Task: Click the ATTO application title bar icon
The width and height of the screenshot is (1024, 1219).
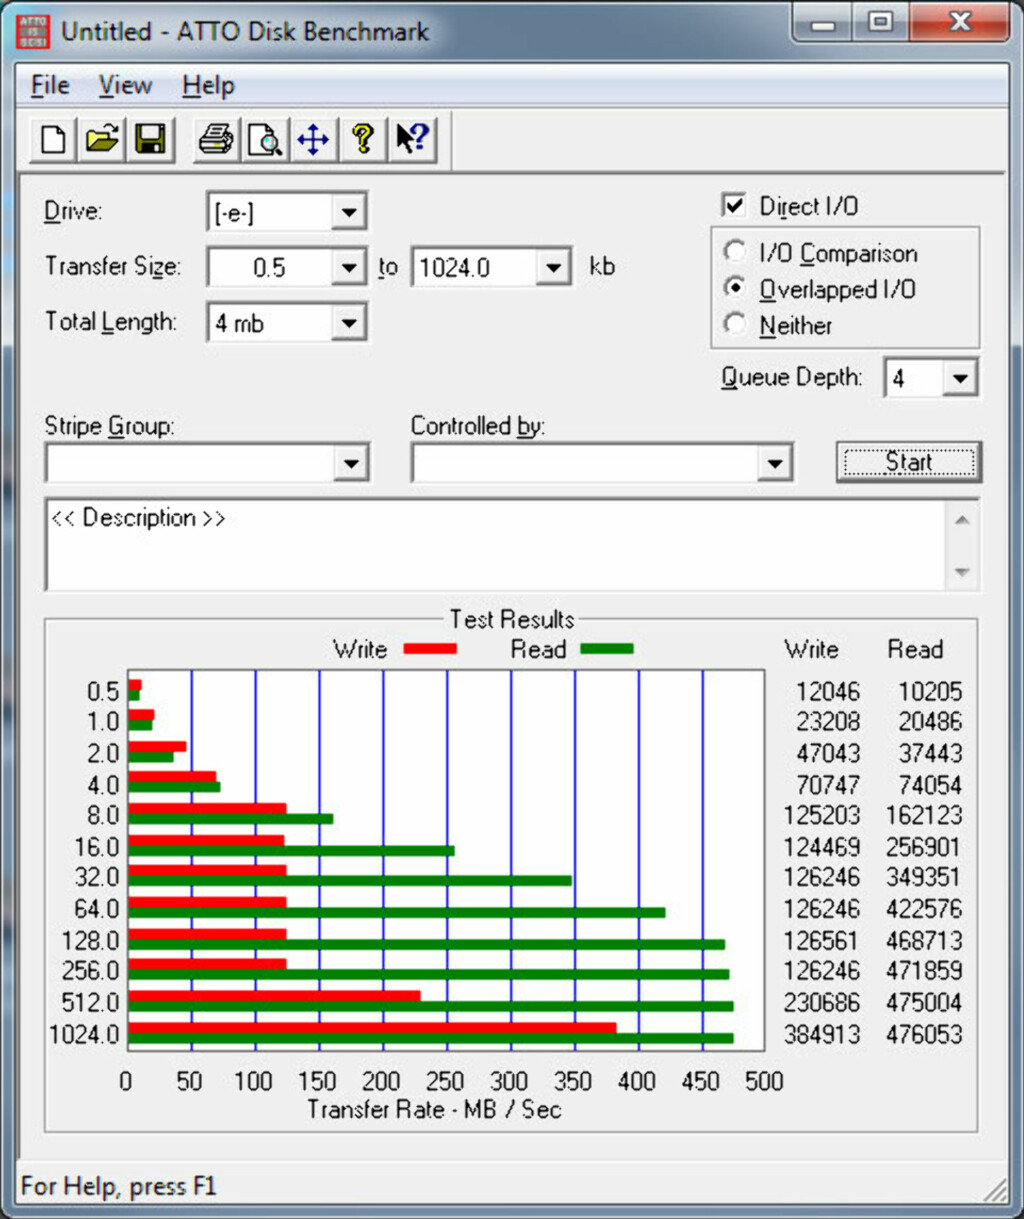Action: coord(33,31)
